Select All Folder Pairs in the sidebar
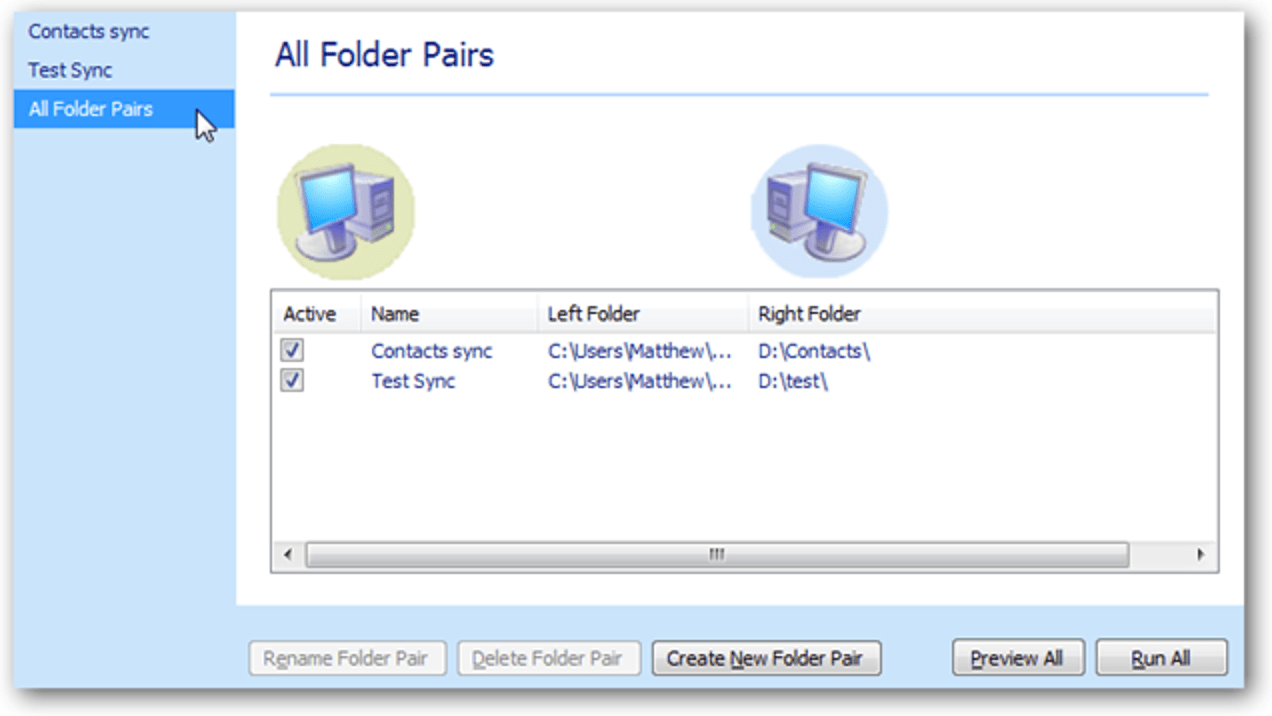This screenshot has width=1272, height=716. [x=124, y=109]
